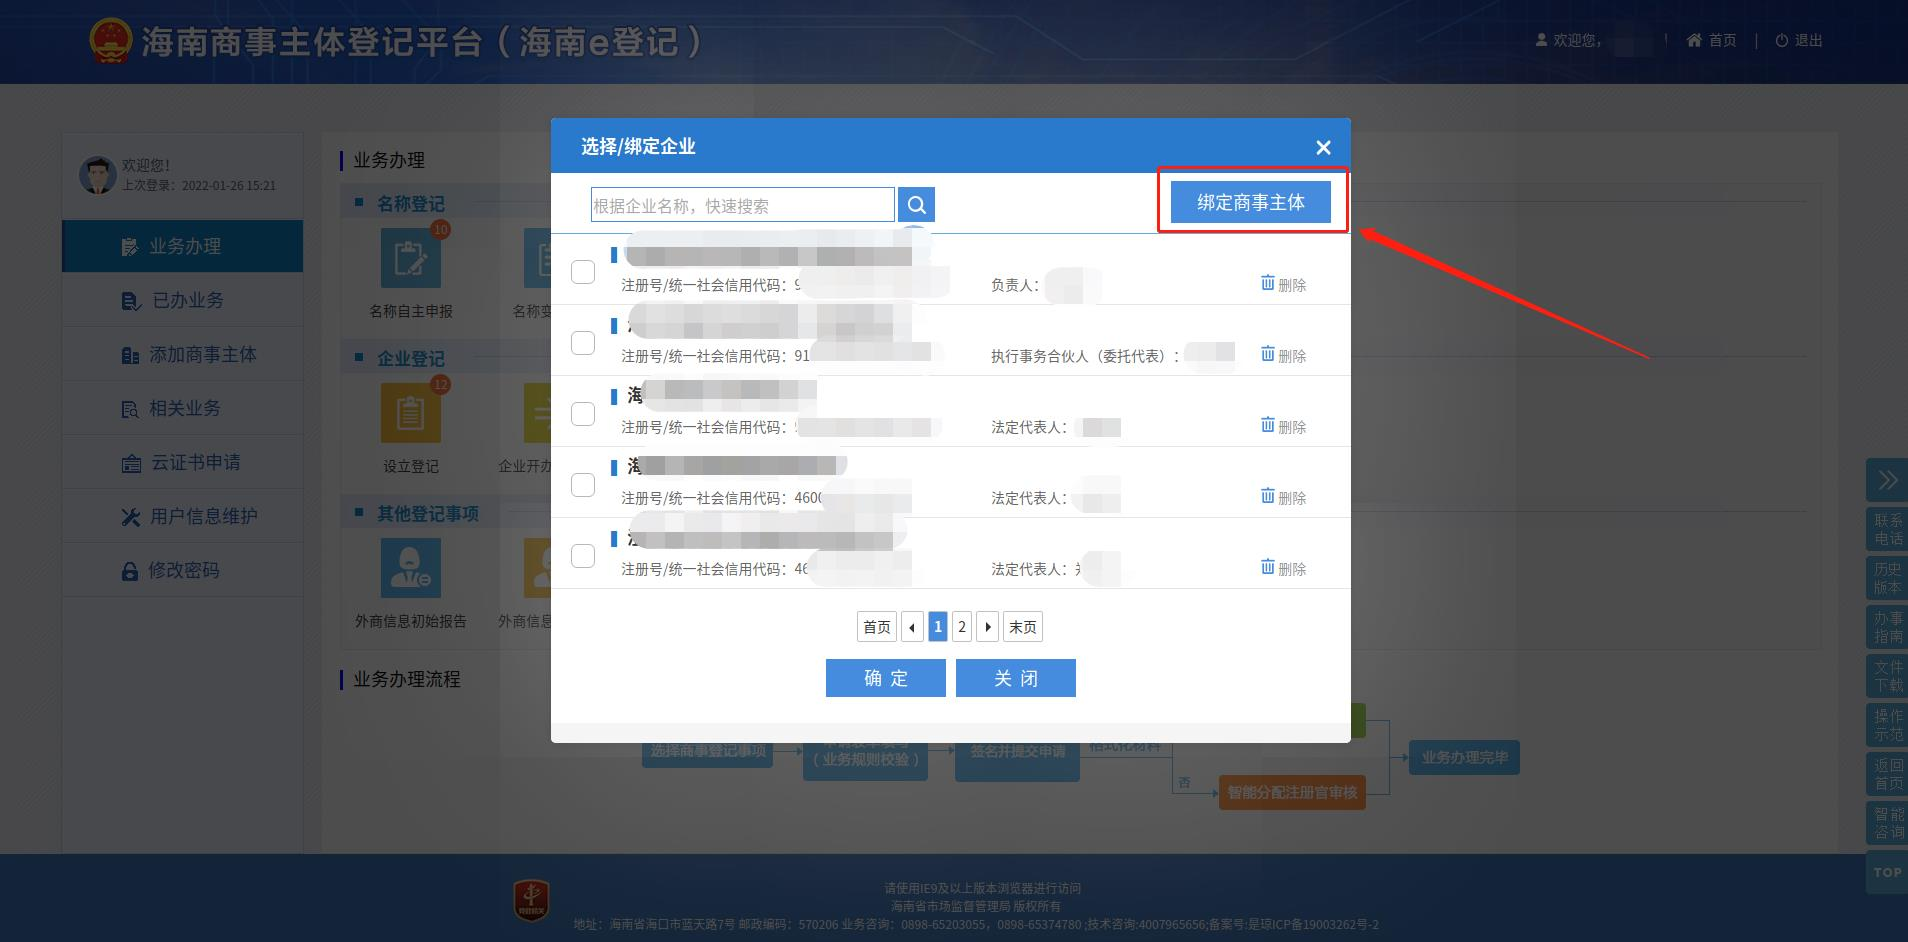Jump to page 2 of enterprise list
The width and height of the screenshot is (1908, 942).
pos(962,627)
